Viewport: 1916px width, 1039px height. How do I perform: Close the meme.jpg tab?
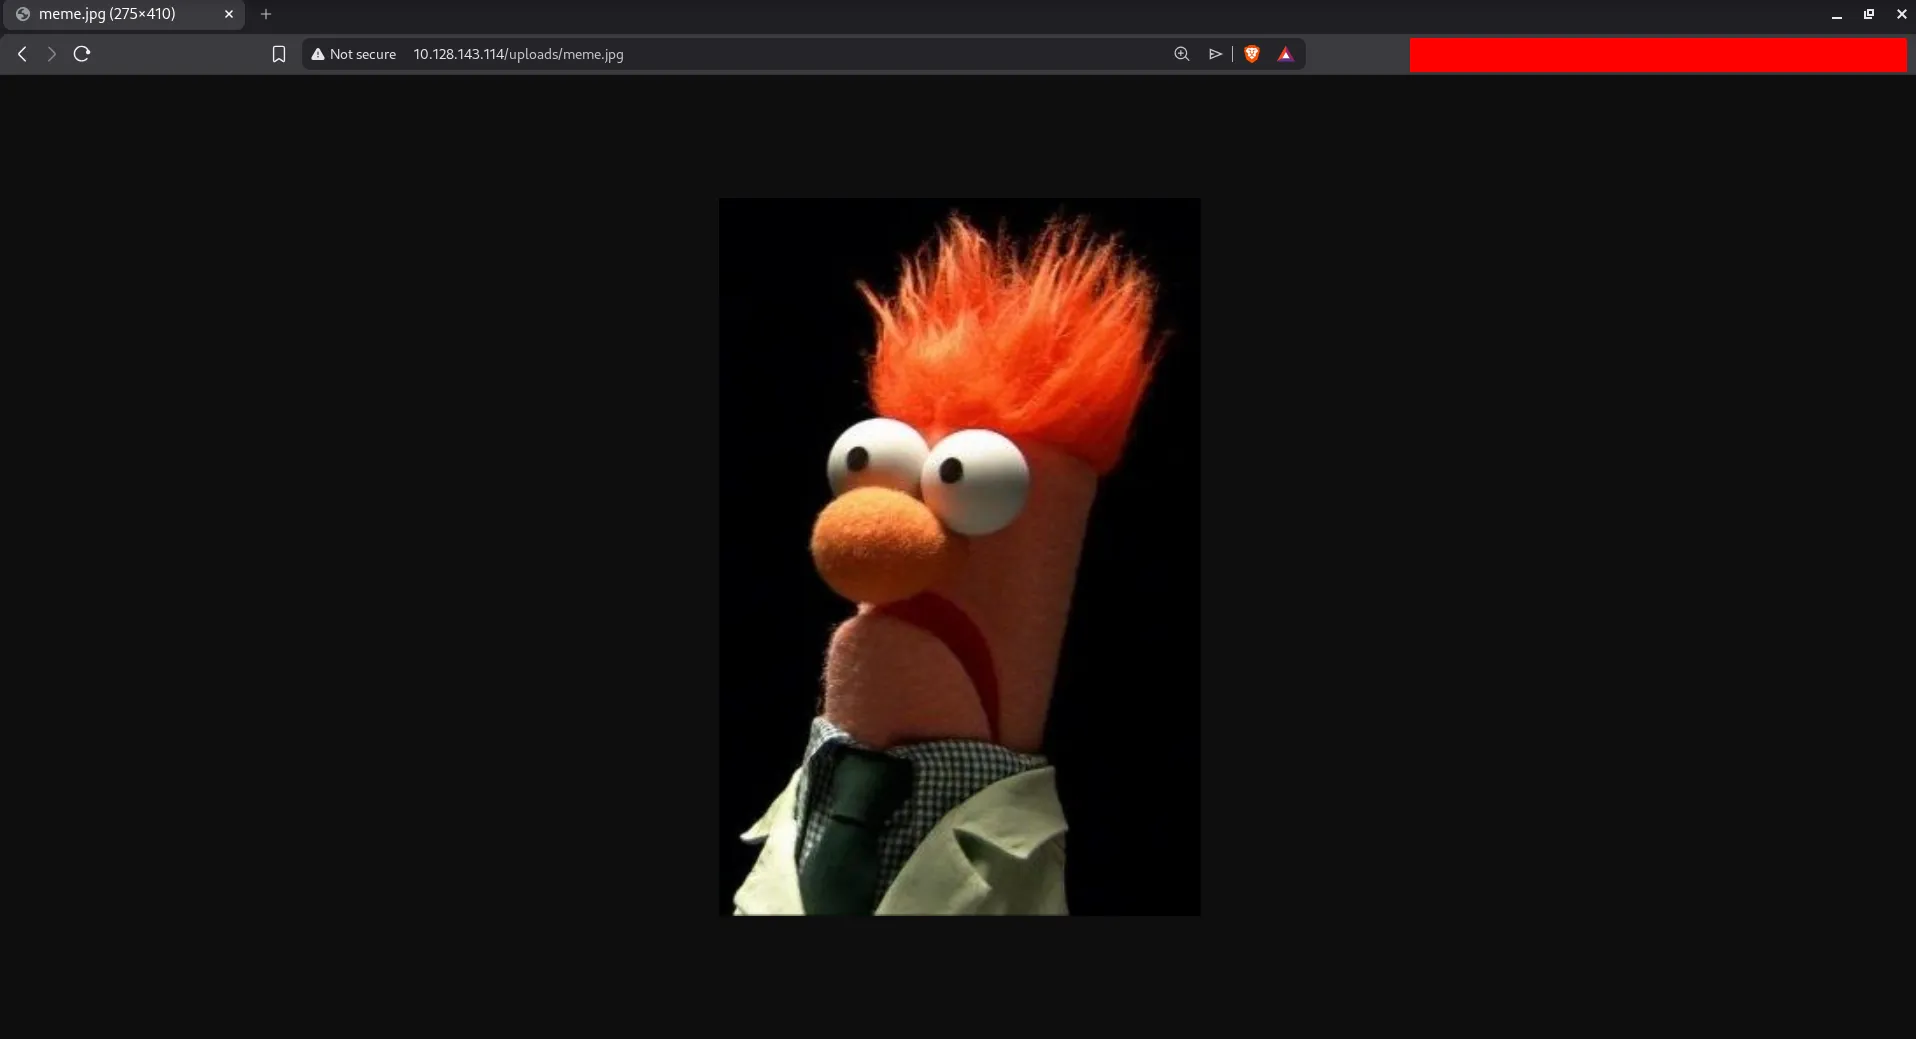point(228,14)
